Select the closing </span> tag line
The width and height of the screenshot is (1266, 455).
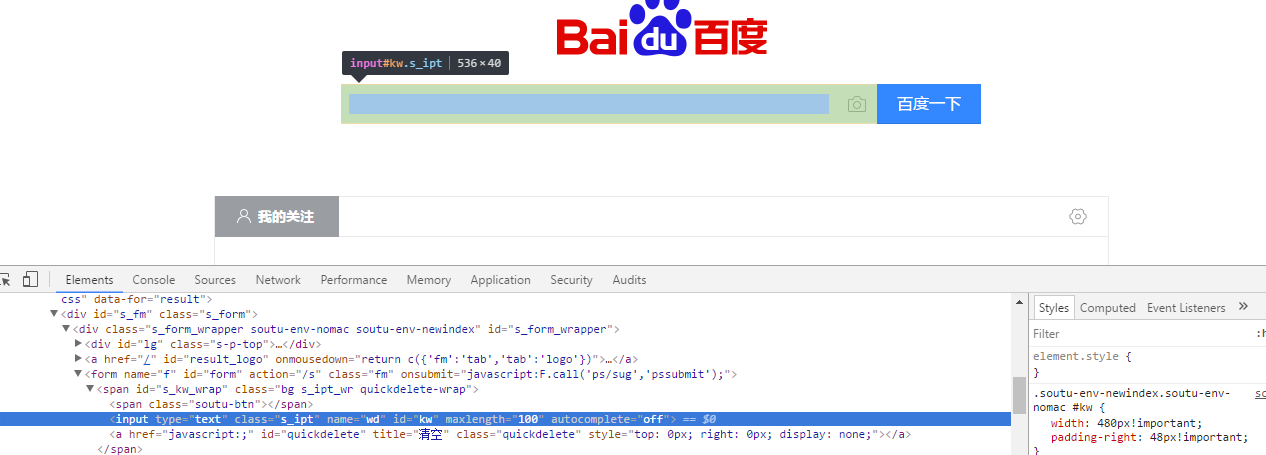[x=120, y=450]
